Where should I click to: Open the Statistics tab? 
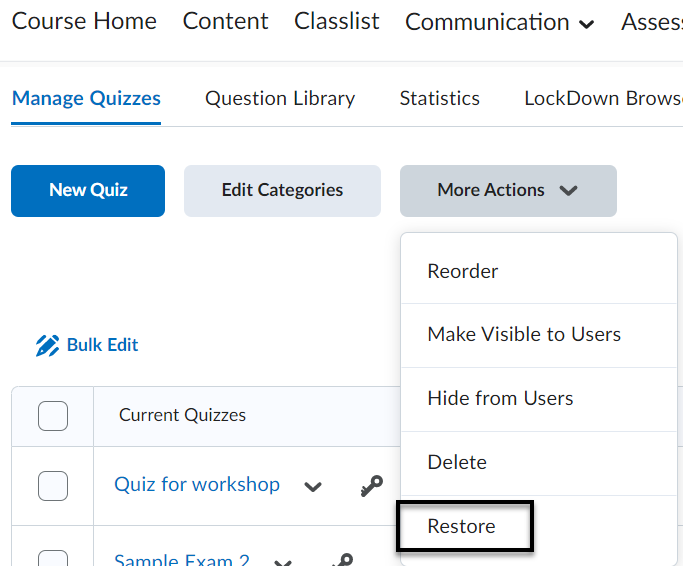click(439, 98)
